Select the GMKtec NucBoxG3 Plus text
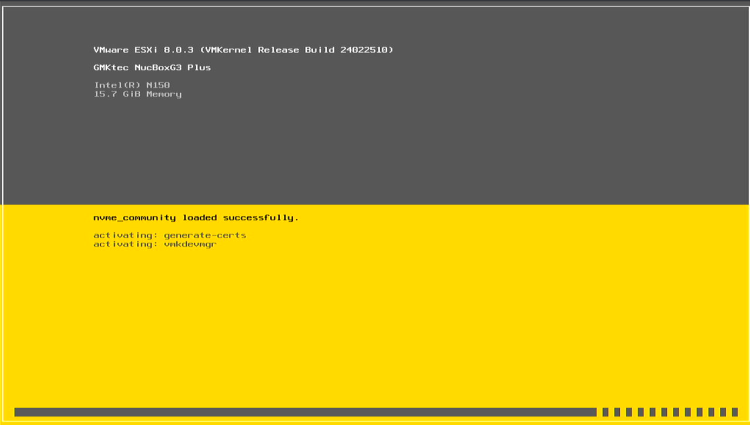 click(x=152, y=67)
